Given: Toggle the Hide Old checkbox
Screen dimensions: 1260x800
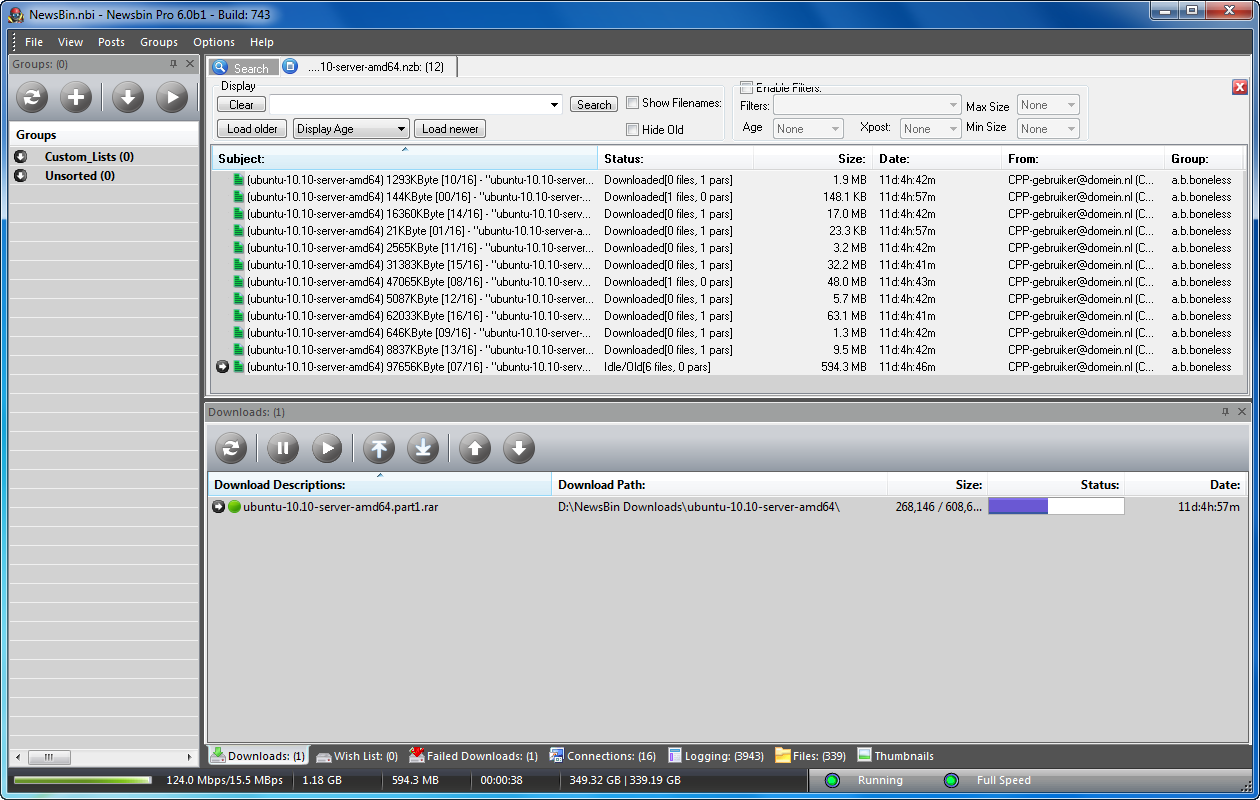Looking at the screenshot, I should click(632, 130).
